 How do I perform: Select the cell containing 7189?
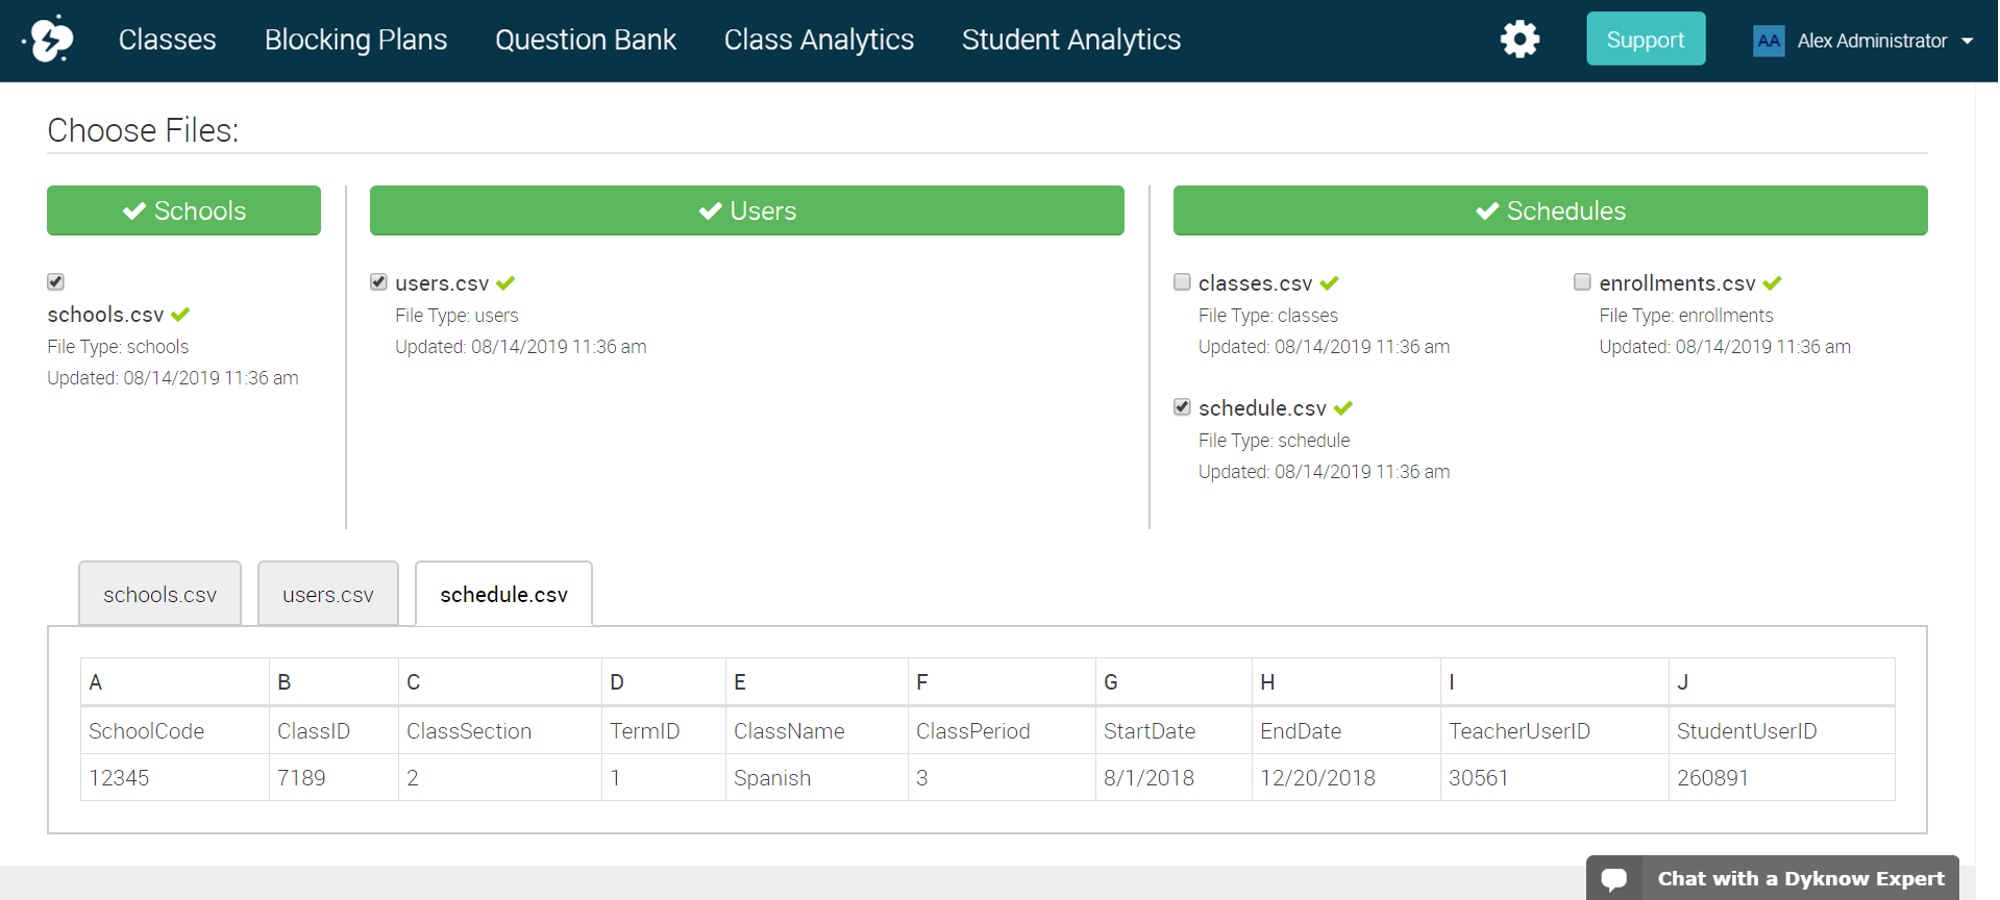pyautogui.click(x=334, y=778)
